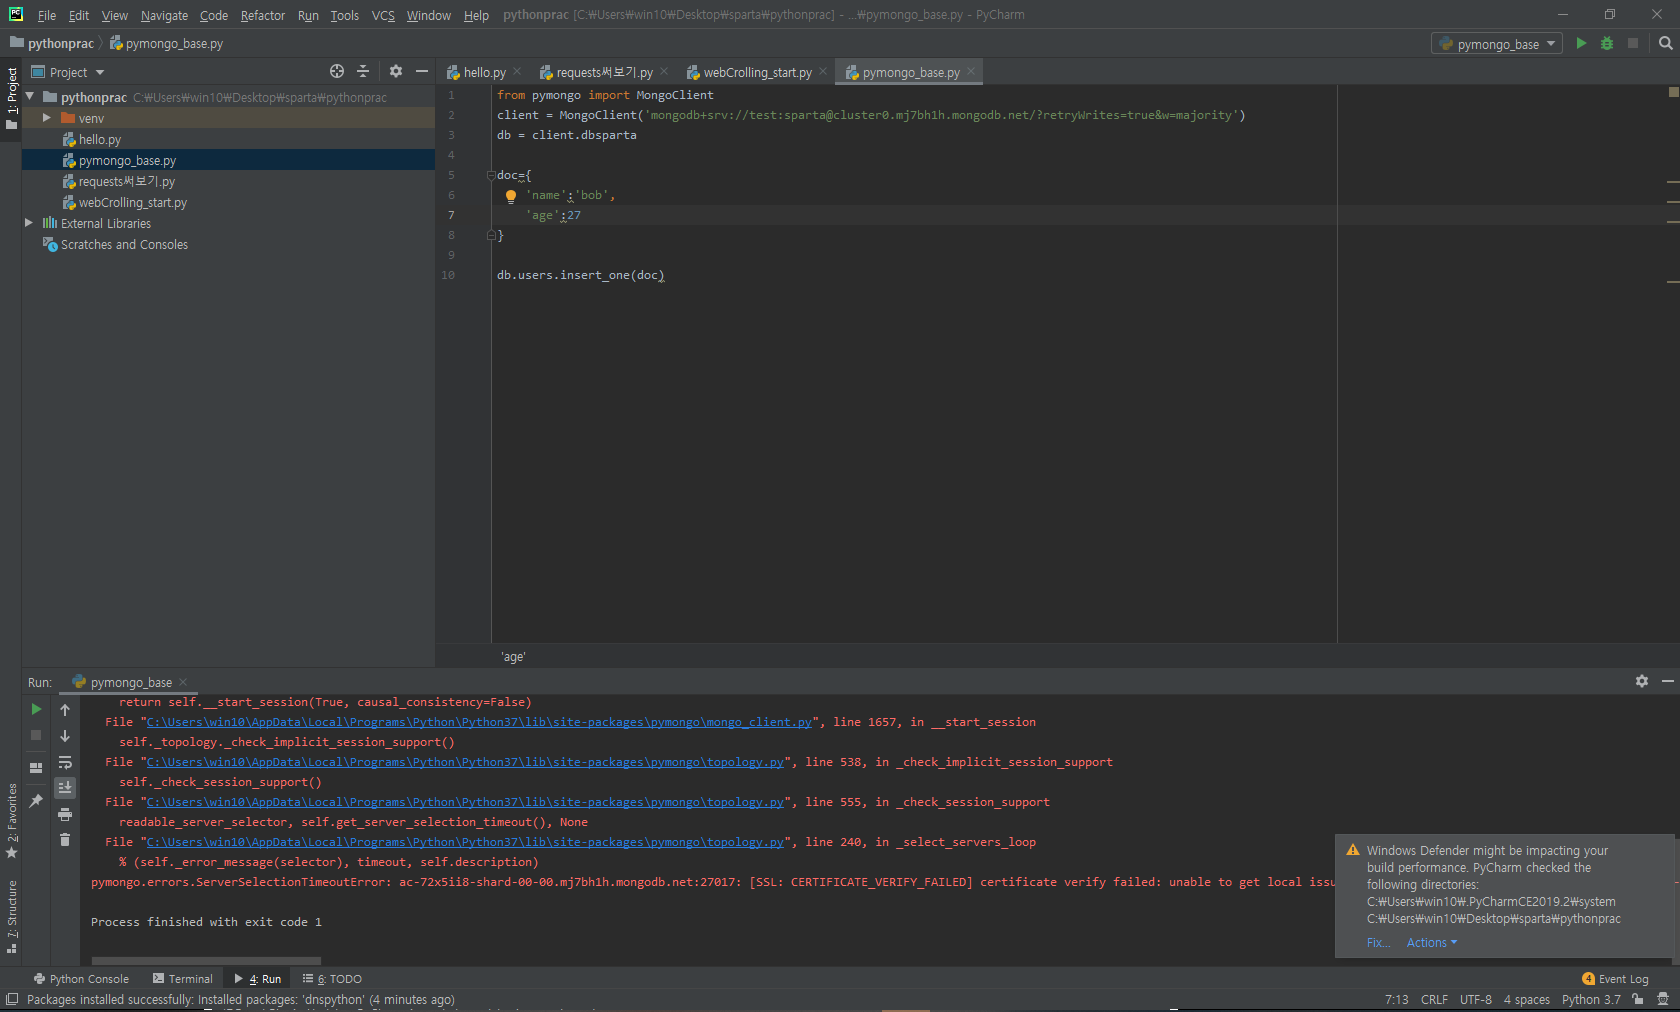The image size is (1680, 1012).
Task: Click the 'age' breadcrumb below the editor
Action: coord(513,657)
